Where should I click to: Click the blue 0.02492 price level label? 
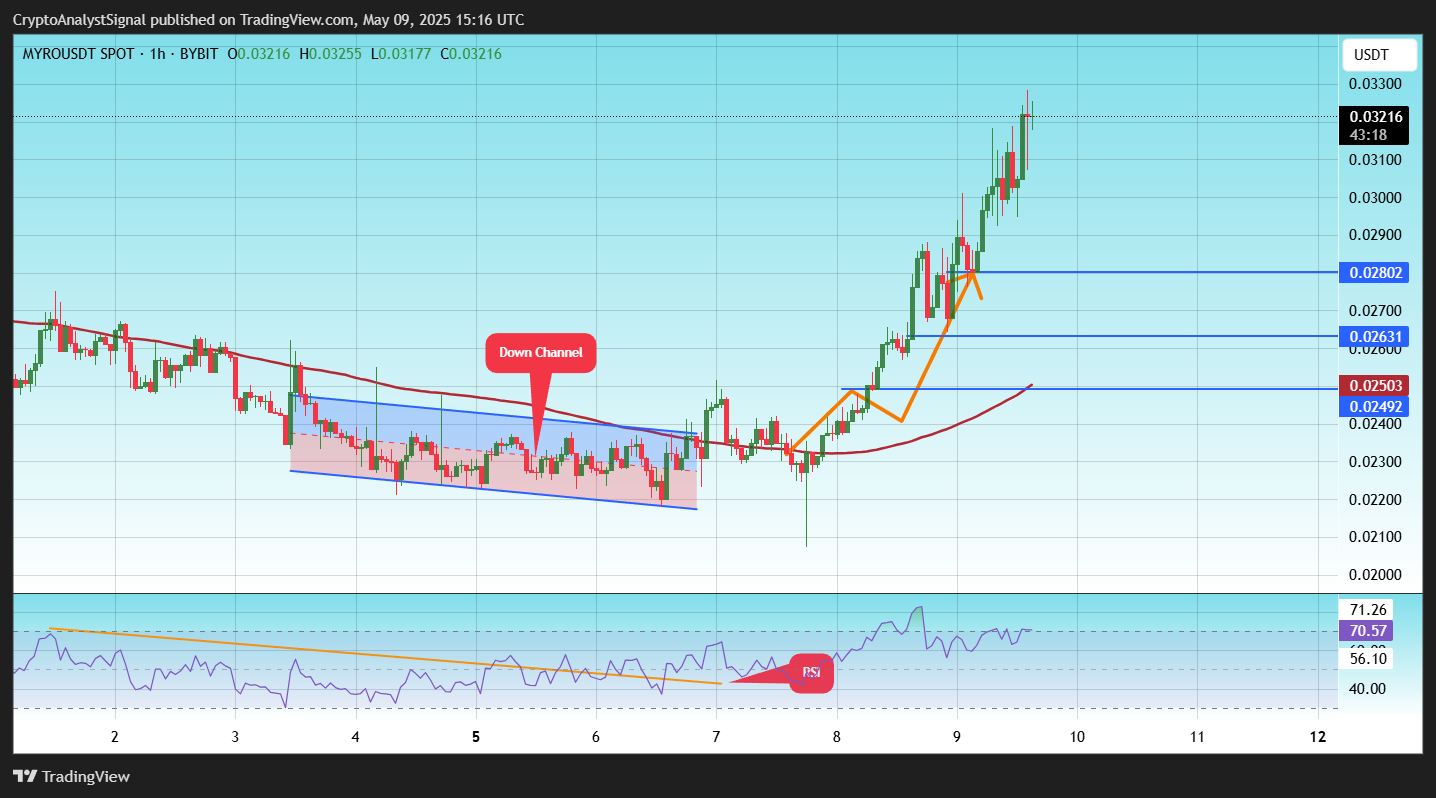click(1376, 406)
